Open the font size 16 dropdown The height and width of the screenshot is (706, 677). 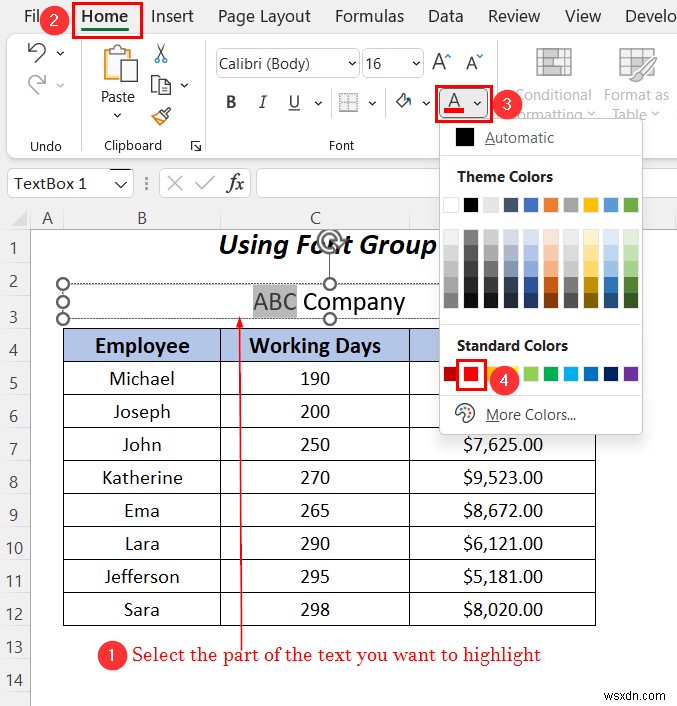coord(416,63)
